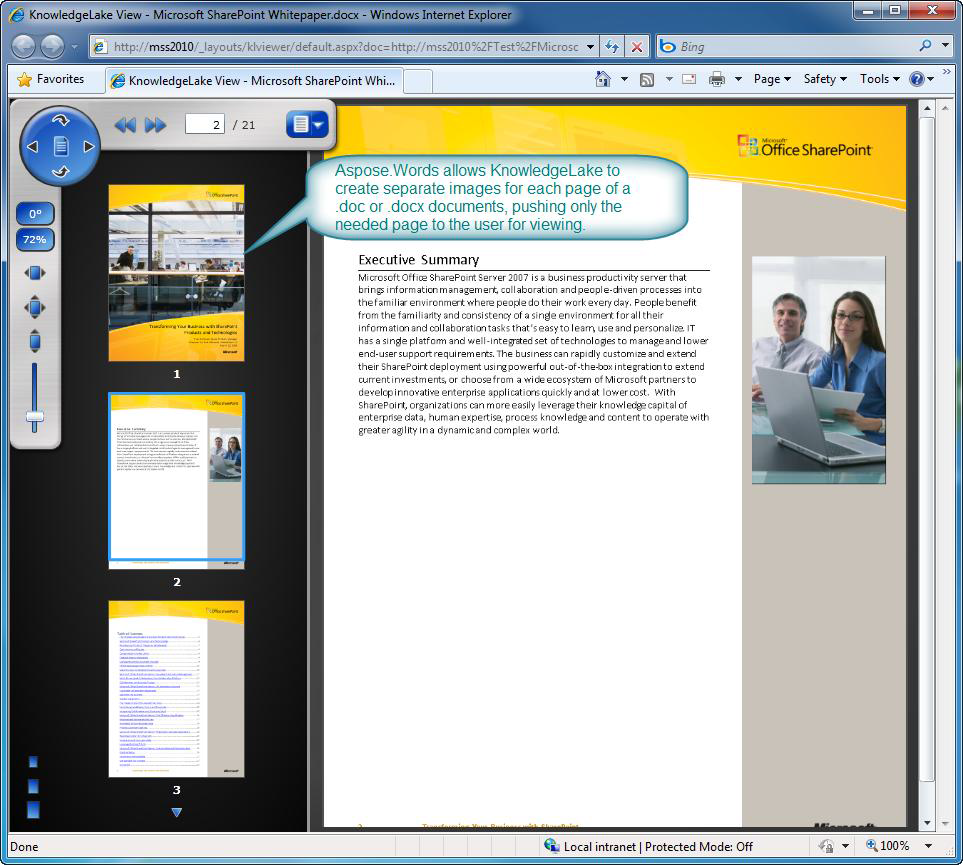
Task: Go to previous page double-arrow
Action: pyautogui.click(x=125, y=125)
